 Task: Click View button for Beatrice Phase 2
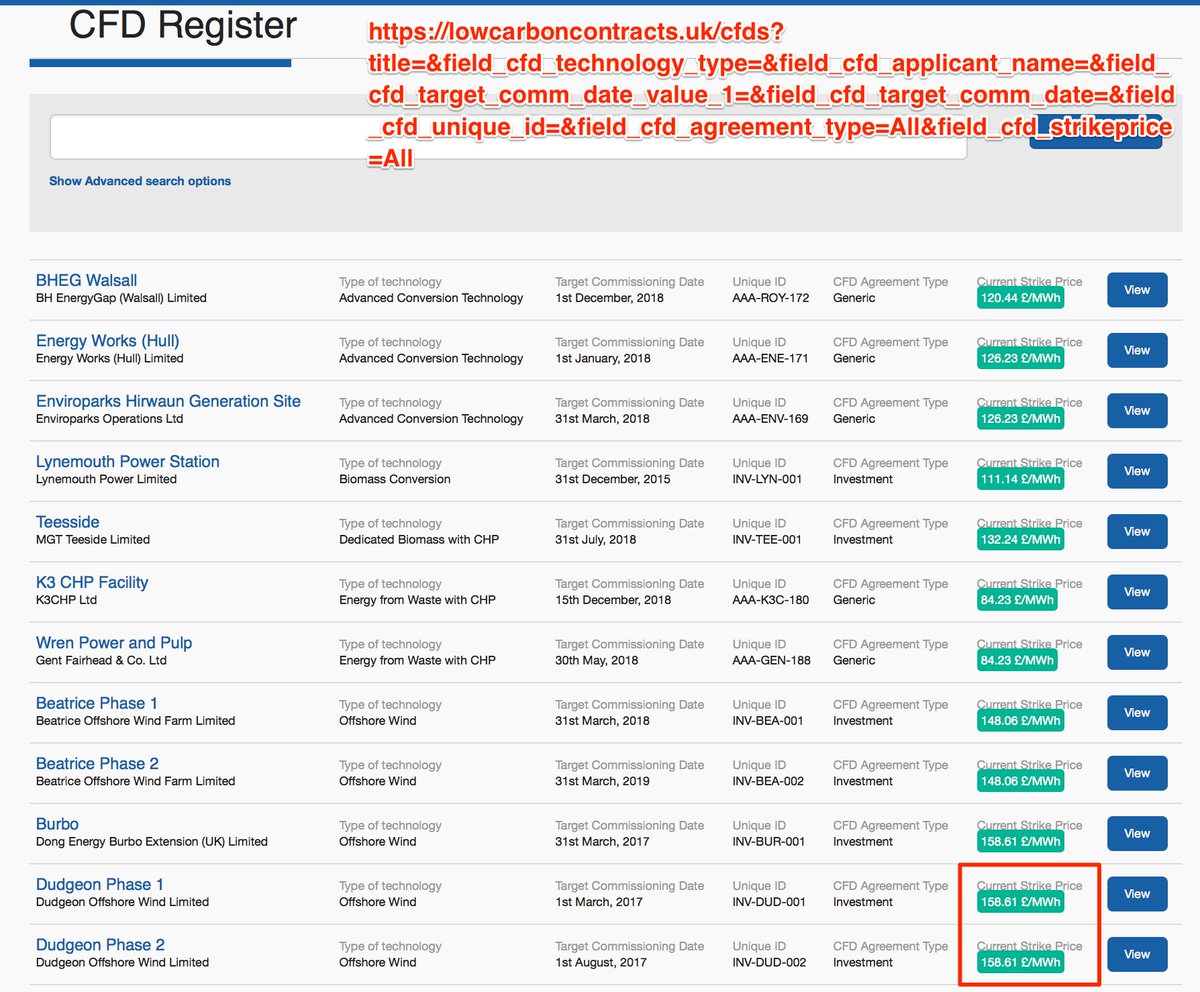(1137, 773)
